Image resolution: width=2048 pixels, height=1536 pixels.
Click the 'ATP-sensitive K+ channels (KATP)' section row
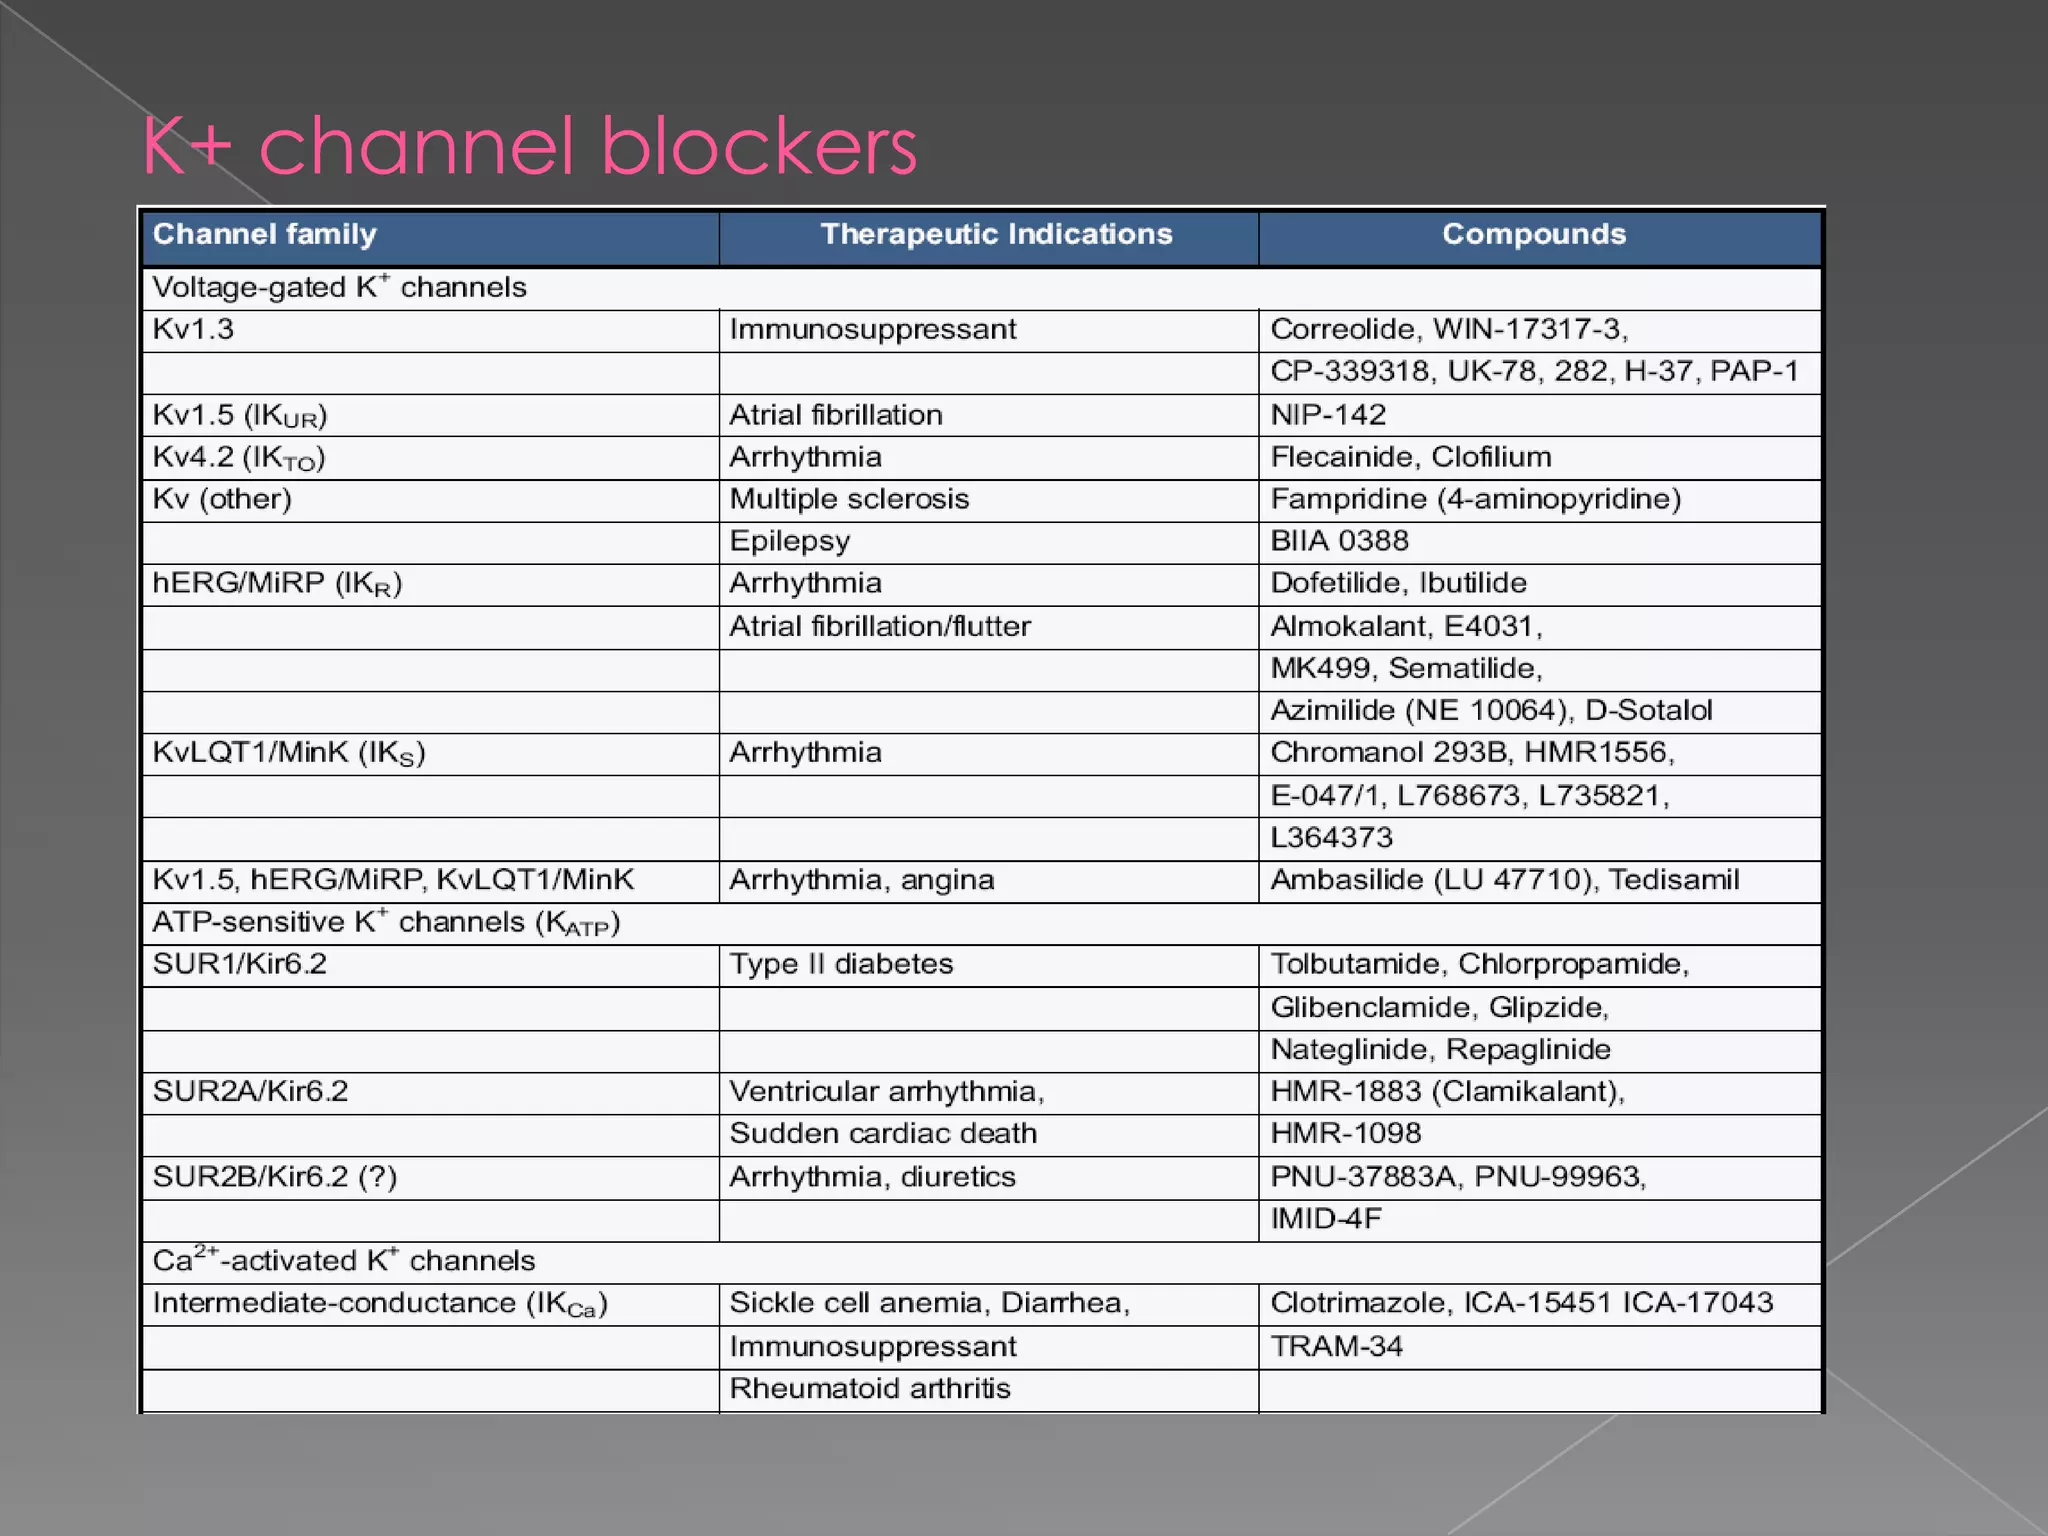pos(981,923)
